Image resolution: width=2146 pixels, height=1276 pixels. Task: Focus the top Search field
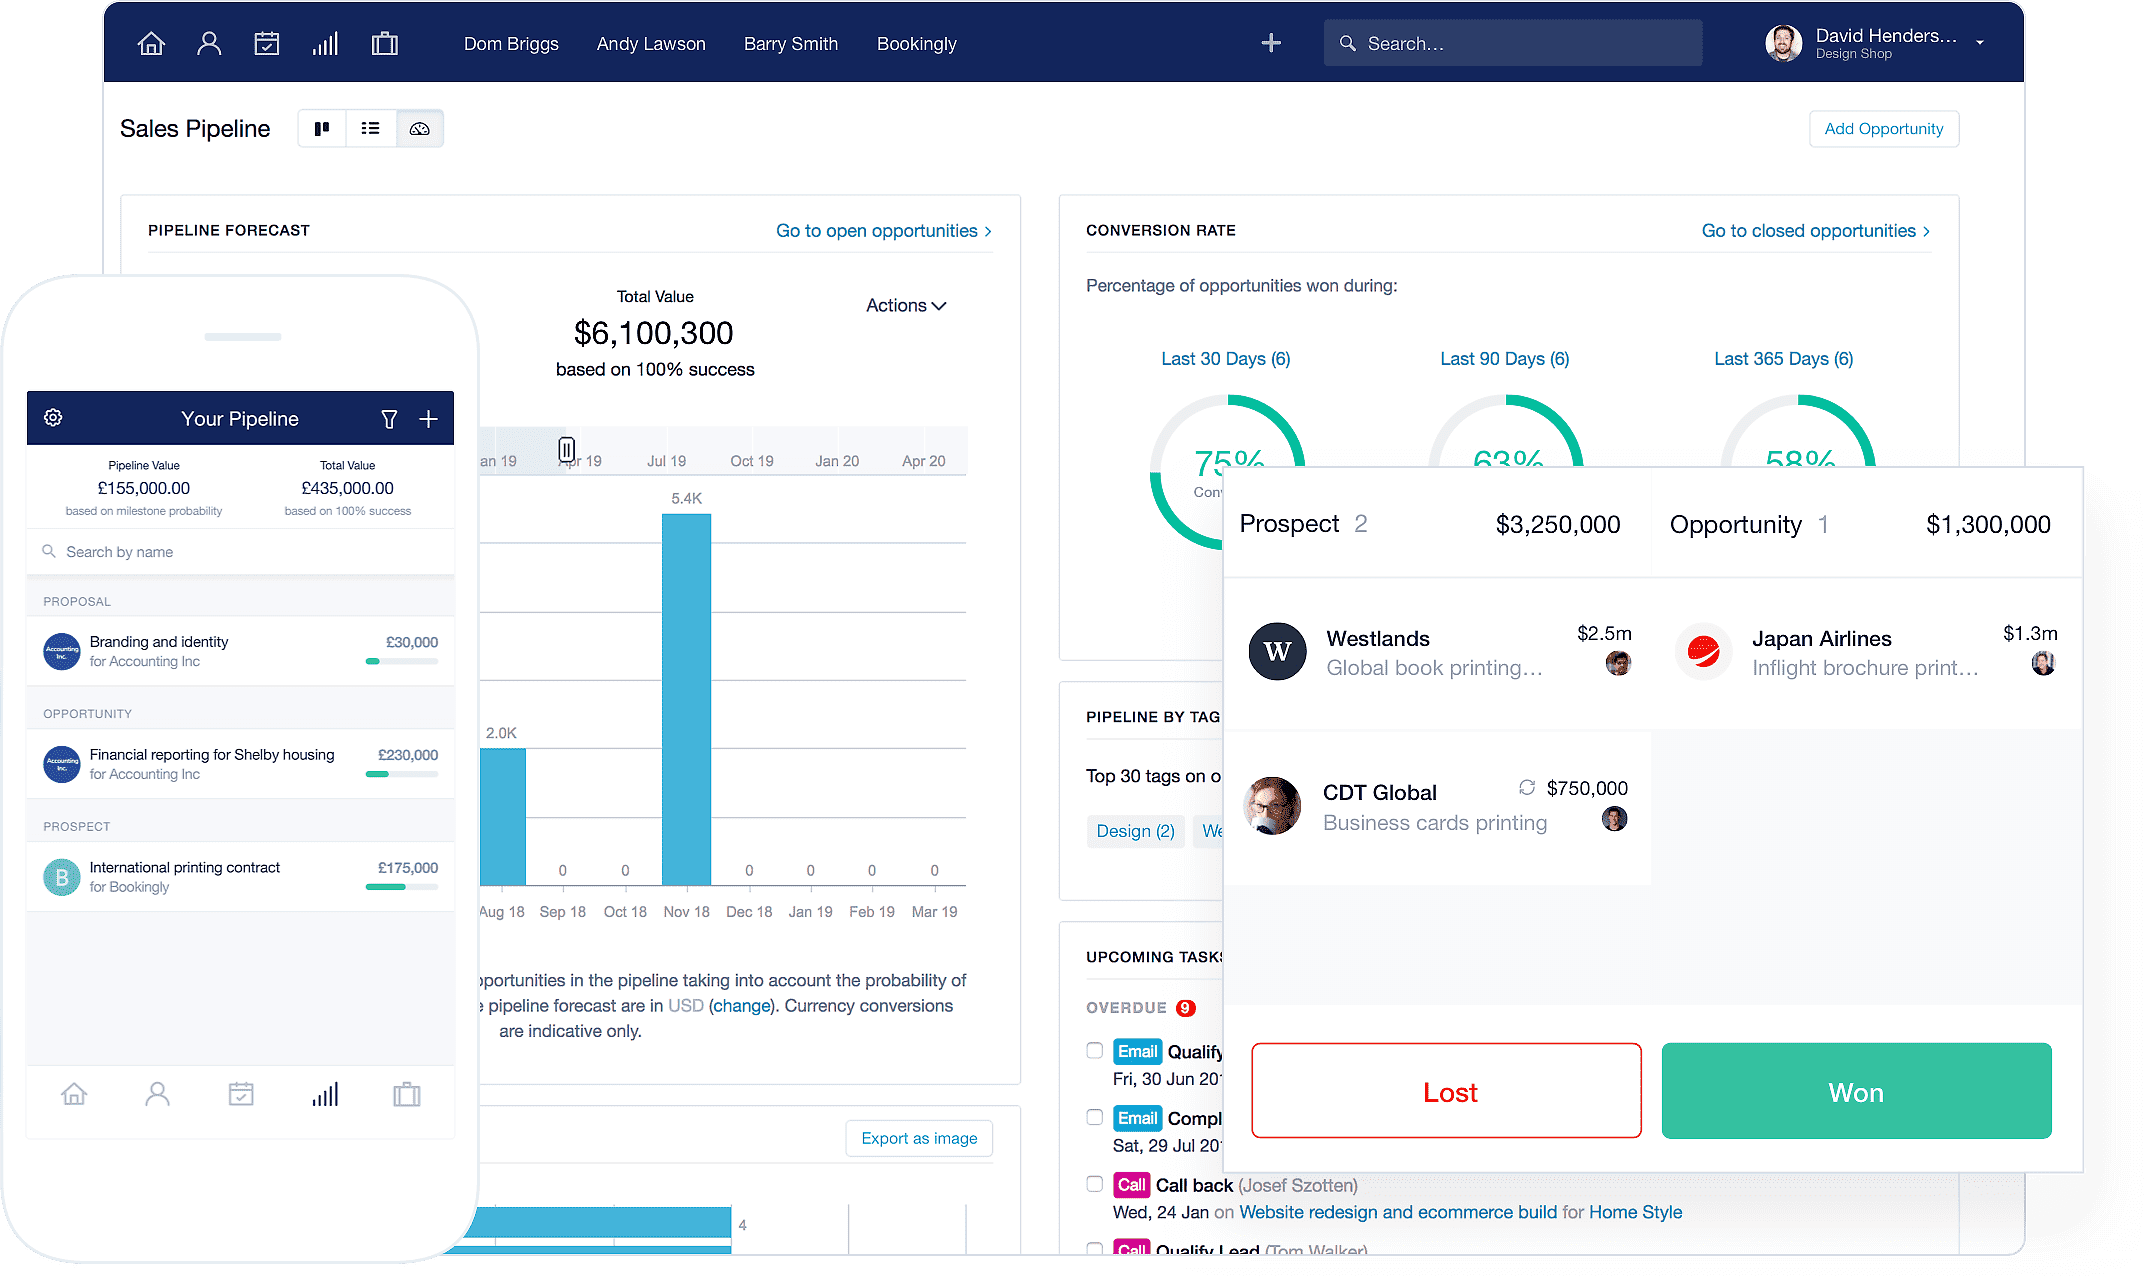[x=1513, y=44]
